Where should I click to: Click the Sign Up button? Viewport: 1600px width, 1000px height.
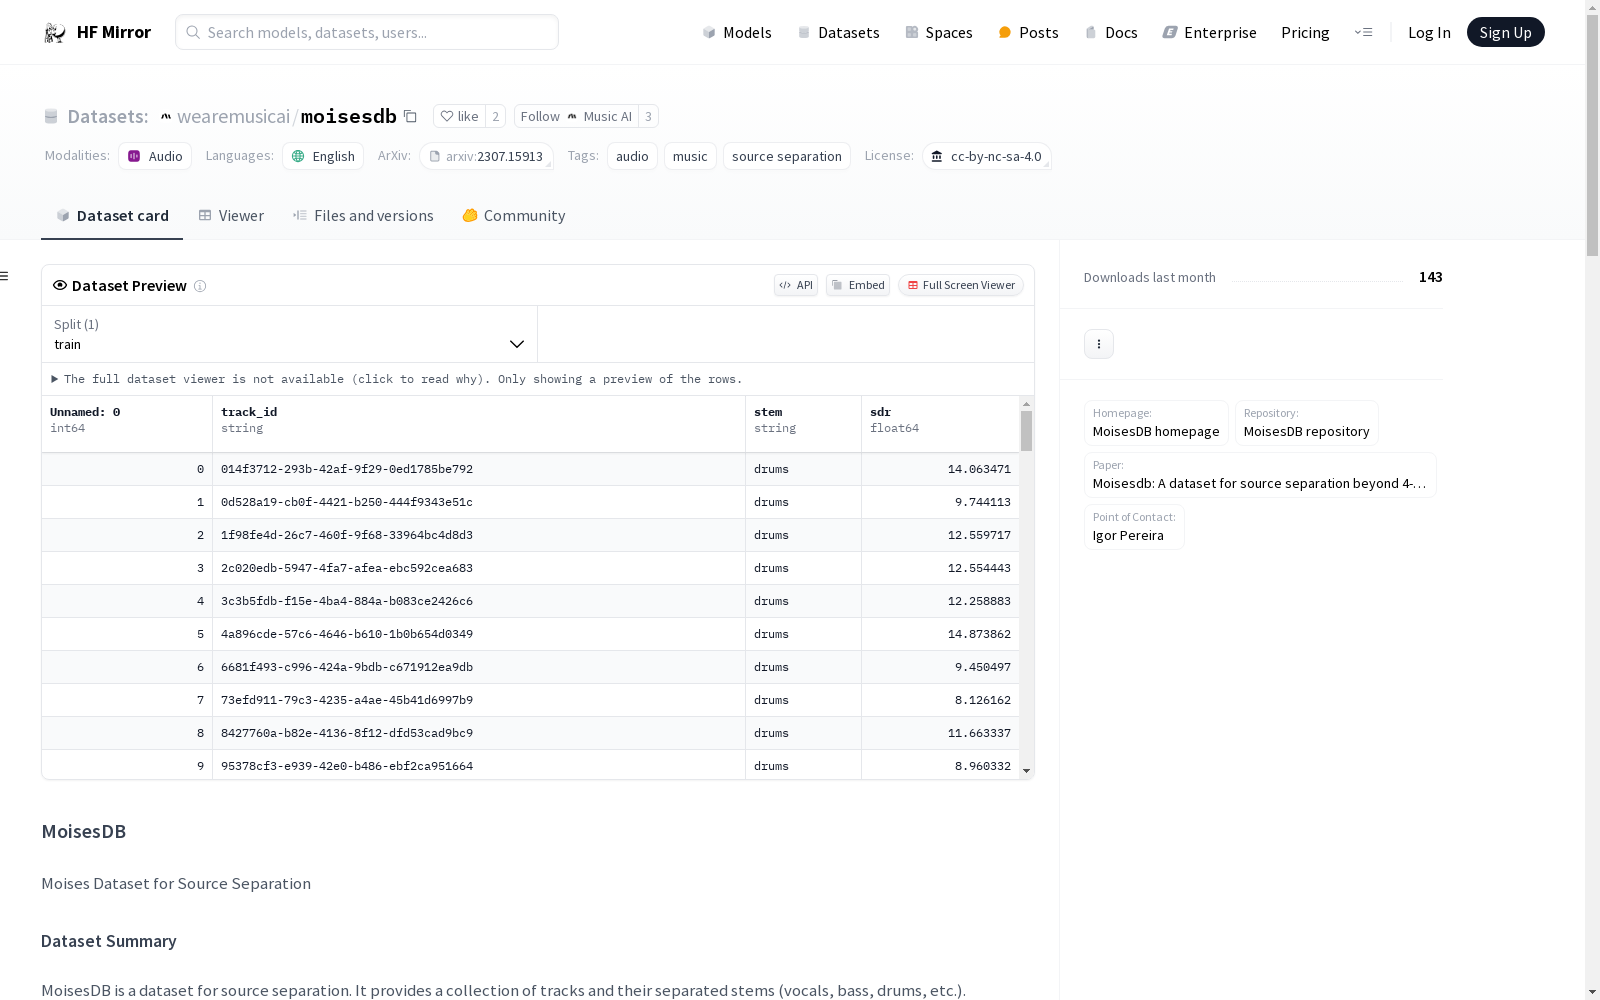click(1505, 32)
